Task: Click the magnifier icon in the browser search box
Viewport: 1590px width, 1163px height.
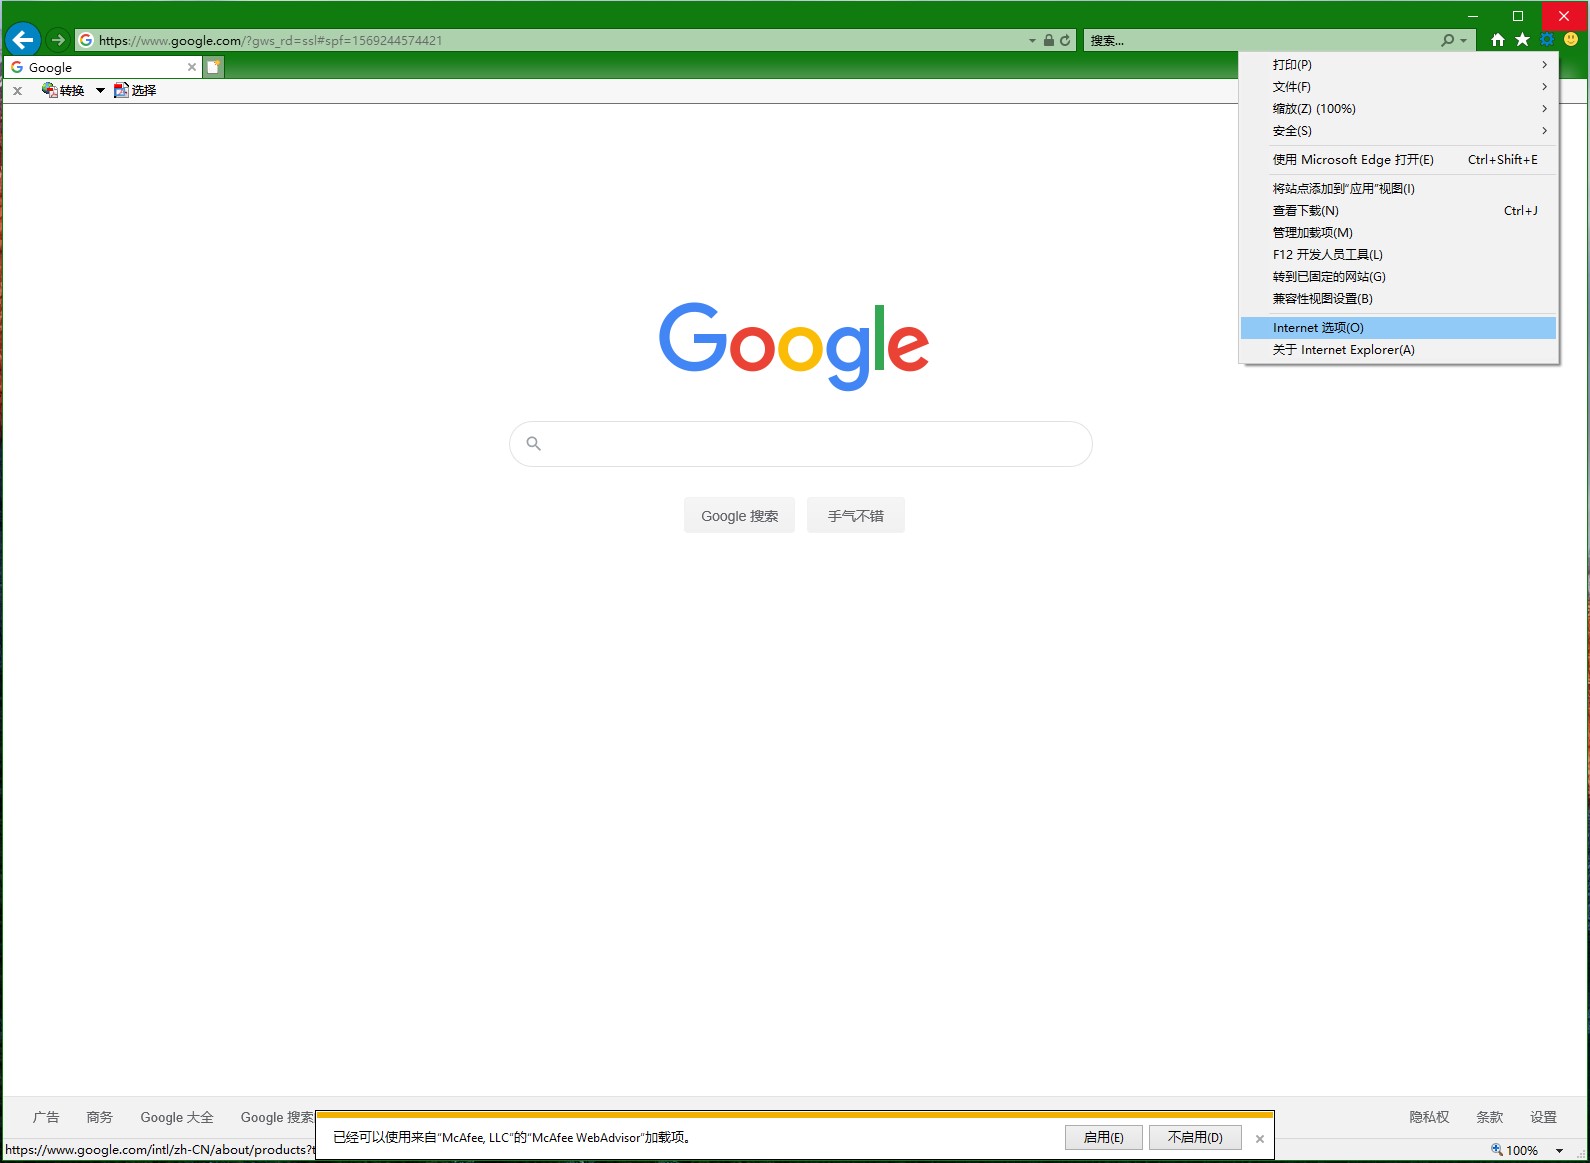Action: pyautogui.click(x=1447, y=40)
